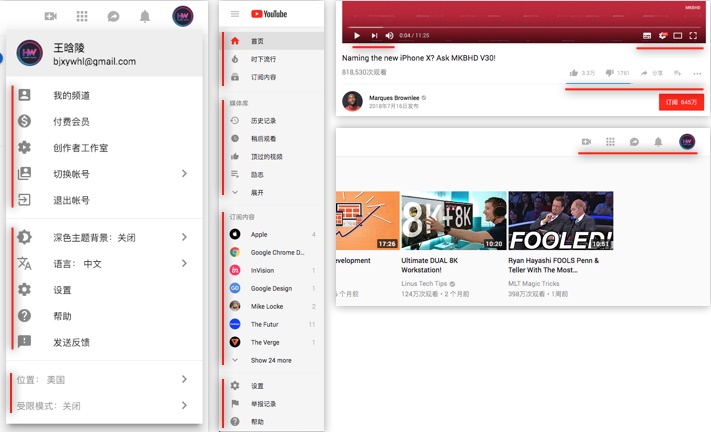Image resolution: width=711 pixels, height=432 pixels.
Task: Open 顶过的视频 liked videos
Action: pos(273,156)
